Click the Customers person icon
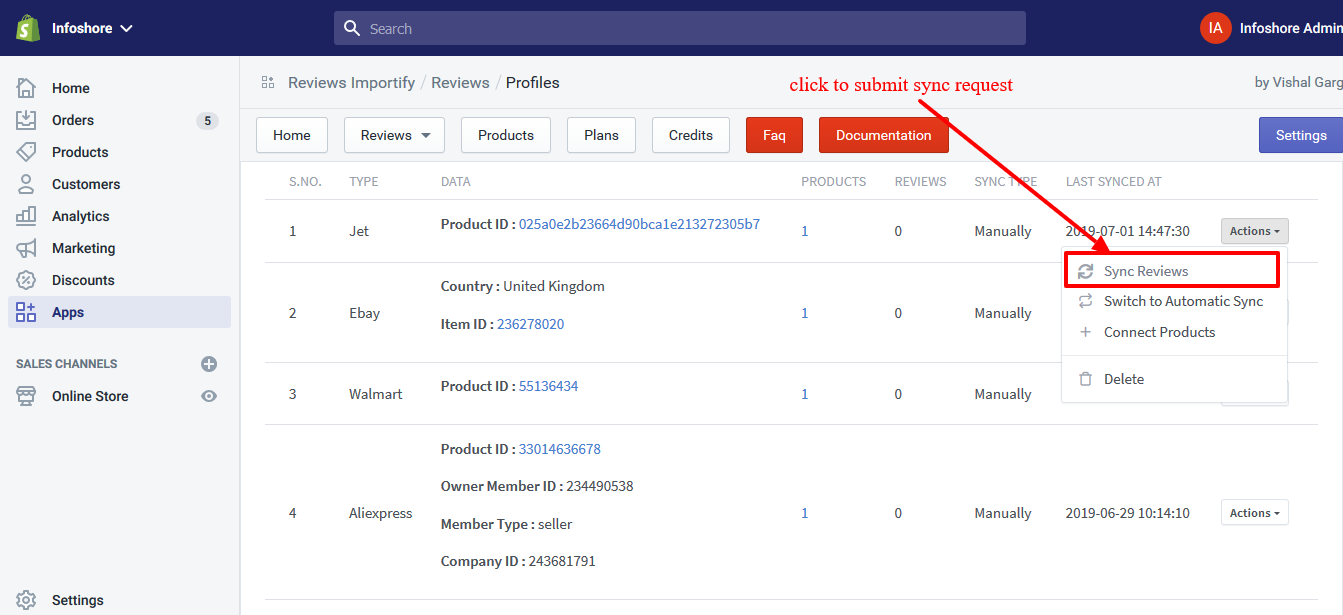This screenshot has height=615, width=1343. coord(27,184)
